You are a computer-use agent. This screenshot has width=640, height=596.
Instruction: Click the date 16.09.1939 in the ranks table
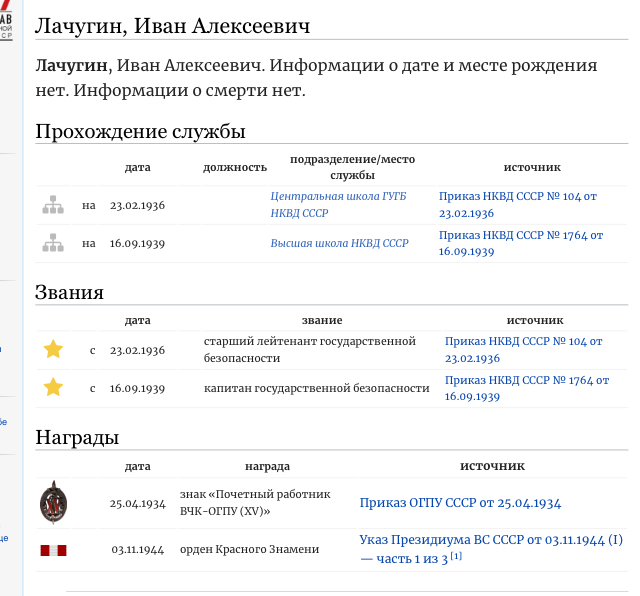[x=138, y=388]
